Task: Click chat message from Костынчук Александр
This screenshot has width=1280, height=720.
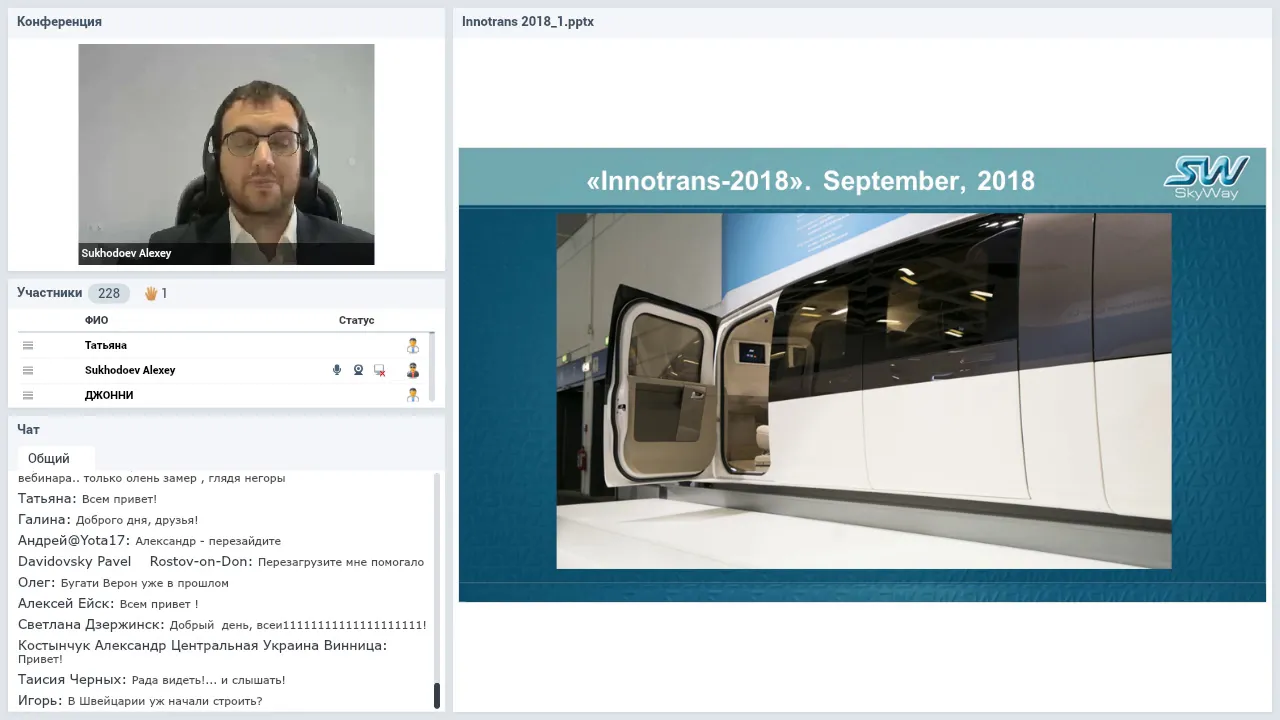Action: point(203,652)
